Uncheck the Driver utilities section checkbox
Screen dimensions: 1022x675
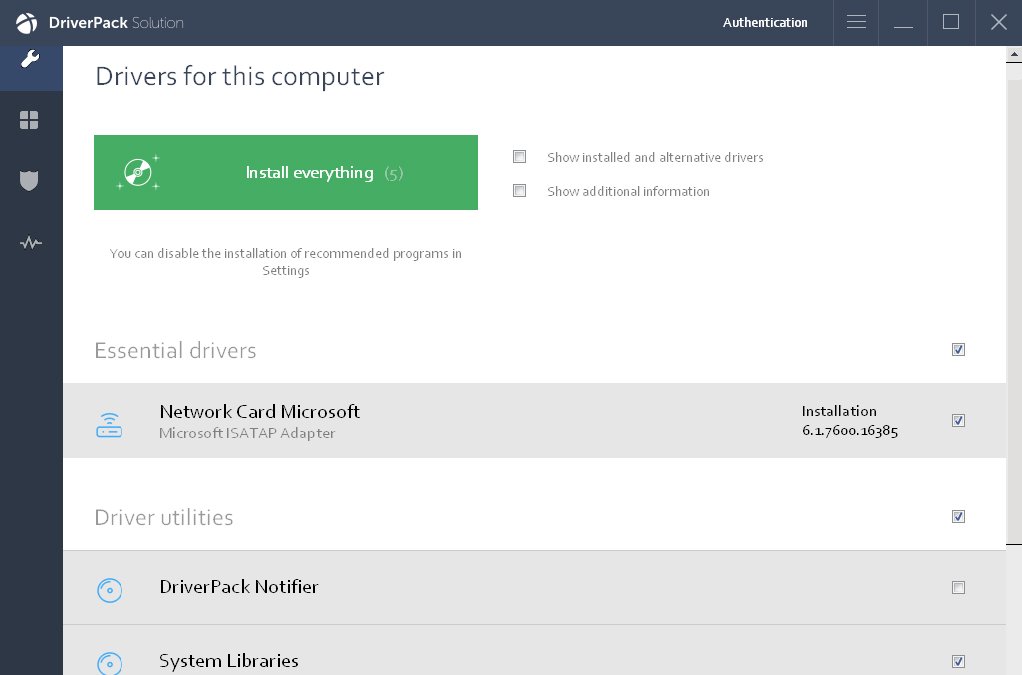coord(958,516)
